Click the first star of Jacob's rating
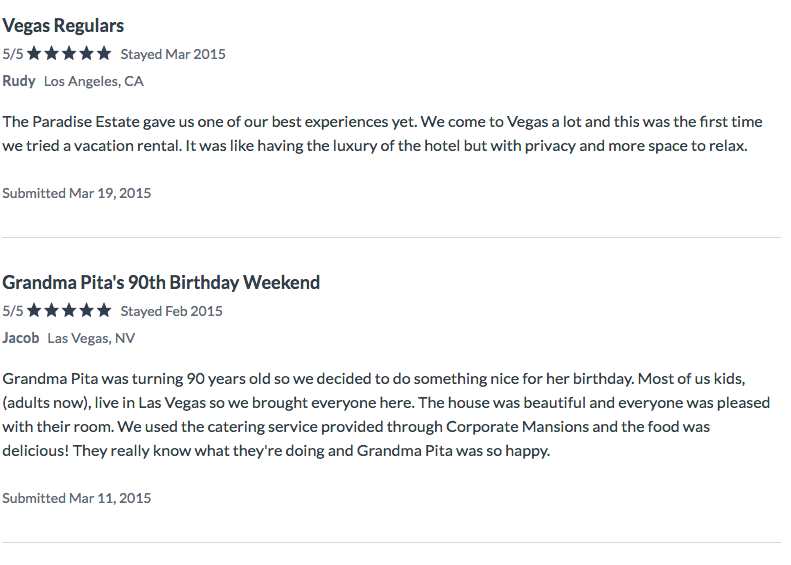The height and width of the screenshot is (565, 791). (x=34, y=310)
